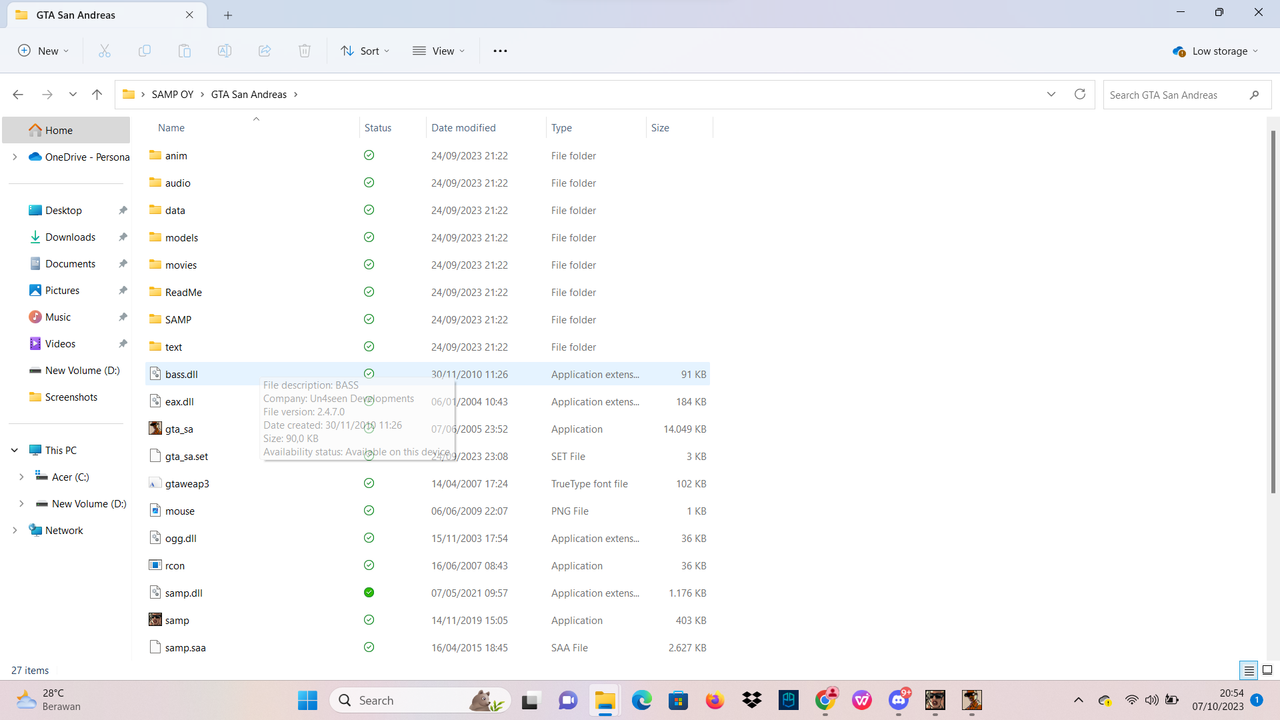Click the Copy toolbar icon
1280x720 pixels.
tap(144, 51)
